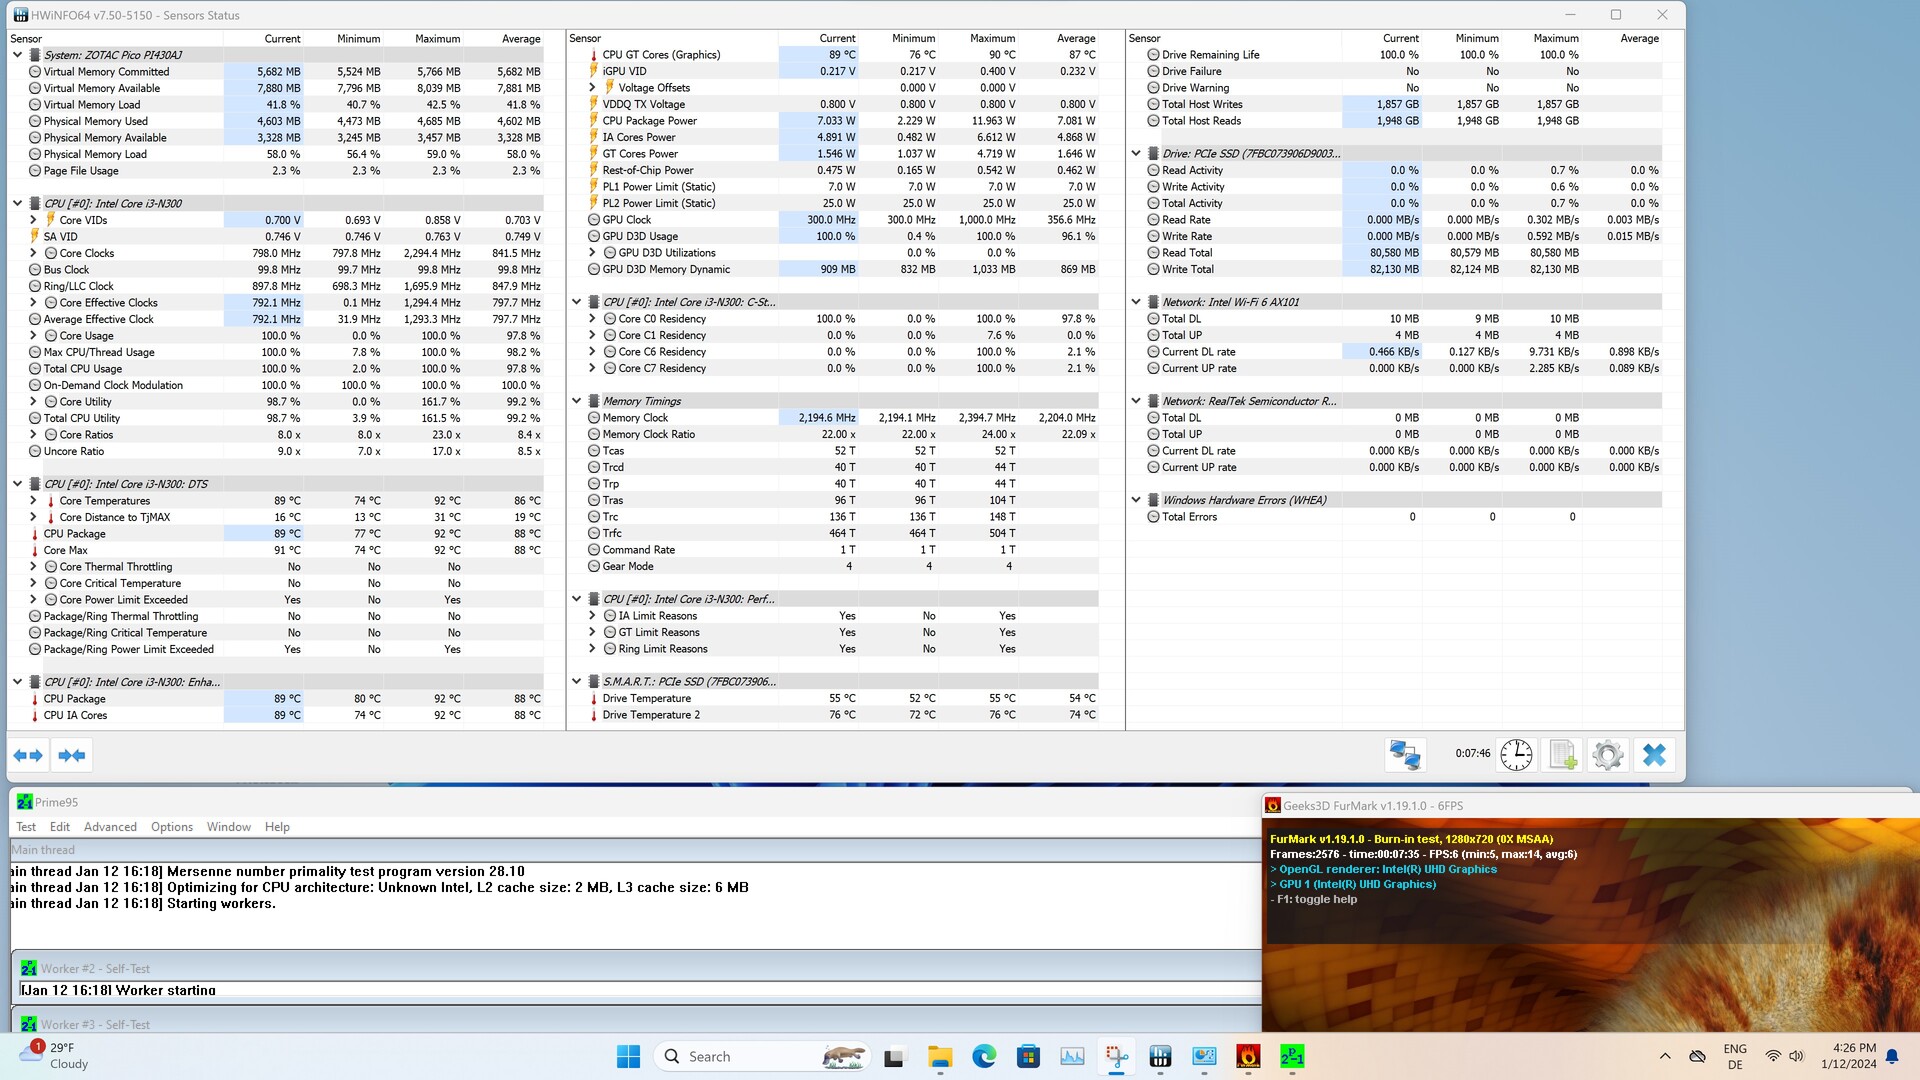Viewport: 1920px width, 1080px height.
Task: Collapse Windows Hardware Errors section
Action: [1136, 500]
